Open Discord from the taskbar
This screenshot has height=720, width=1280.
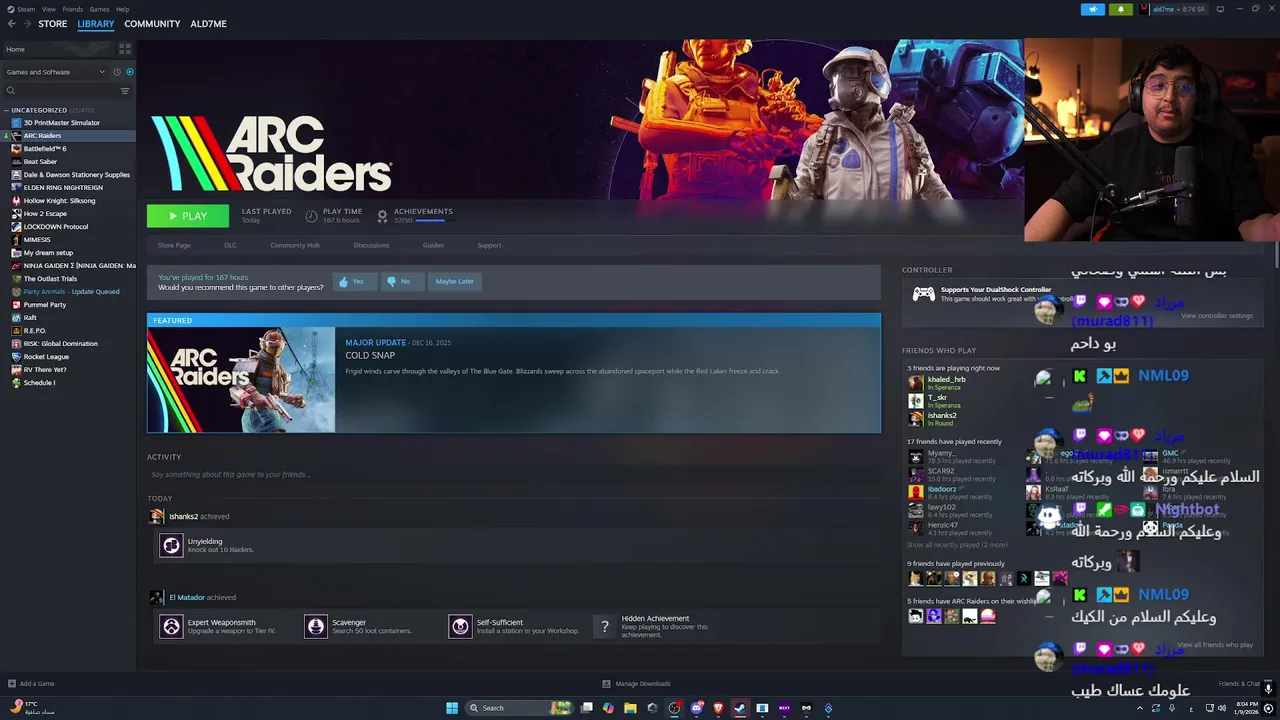(x=696, y=708)
